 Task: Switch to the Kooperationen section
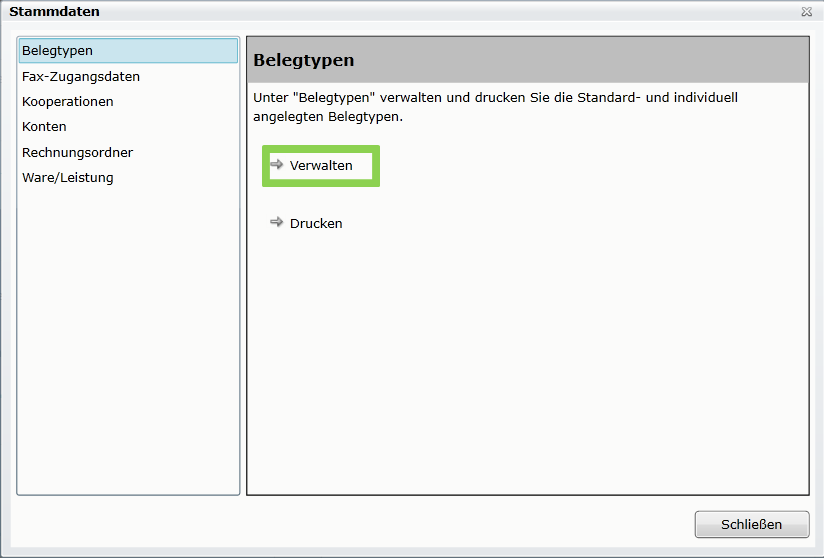coord(68,101)
